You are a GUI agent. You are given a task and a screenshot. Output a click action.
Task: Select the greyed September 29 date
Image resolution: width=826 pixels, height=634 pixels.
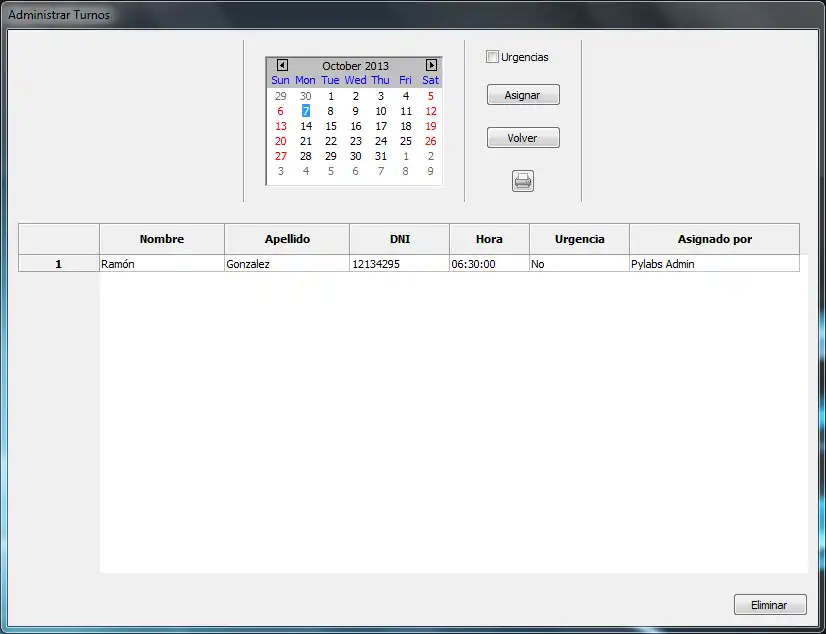click(281, 96)
